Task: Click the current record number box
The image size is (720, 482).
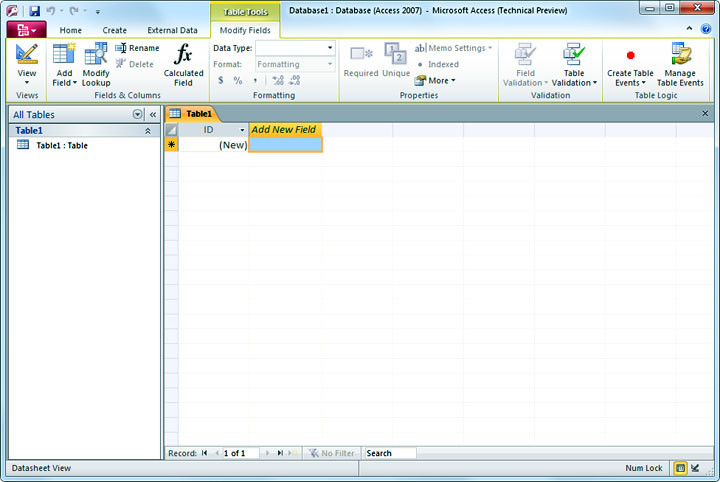Action: pos(241,453)
